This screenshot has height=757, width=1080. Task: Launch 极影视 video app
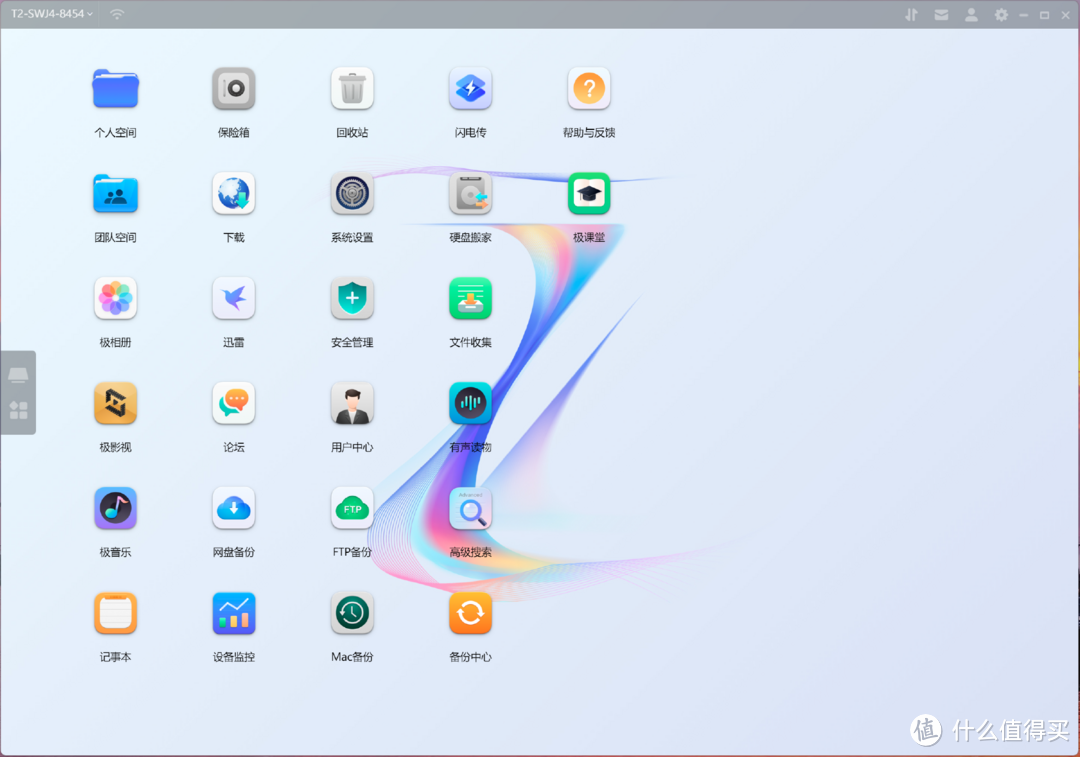(115, 404)
